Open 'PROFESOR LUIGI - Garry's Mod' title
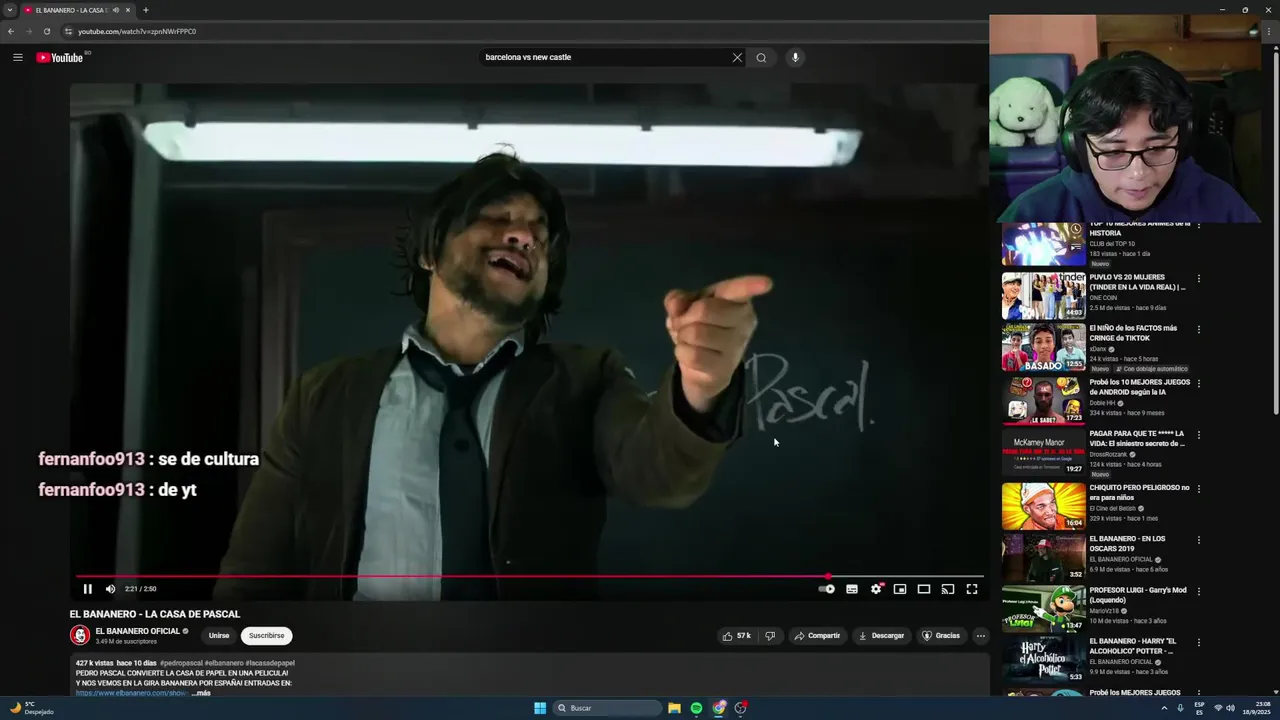 point(1137,595)
